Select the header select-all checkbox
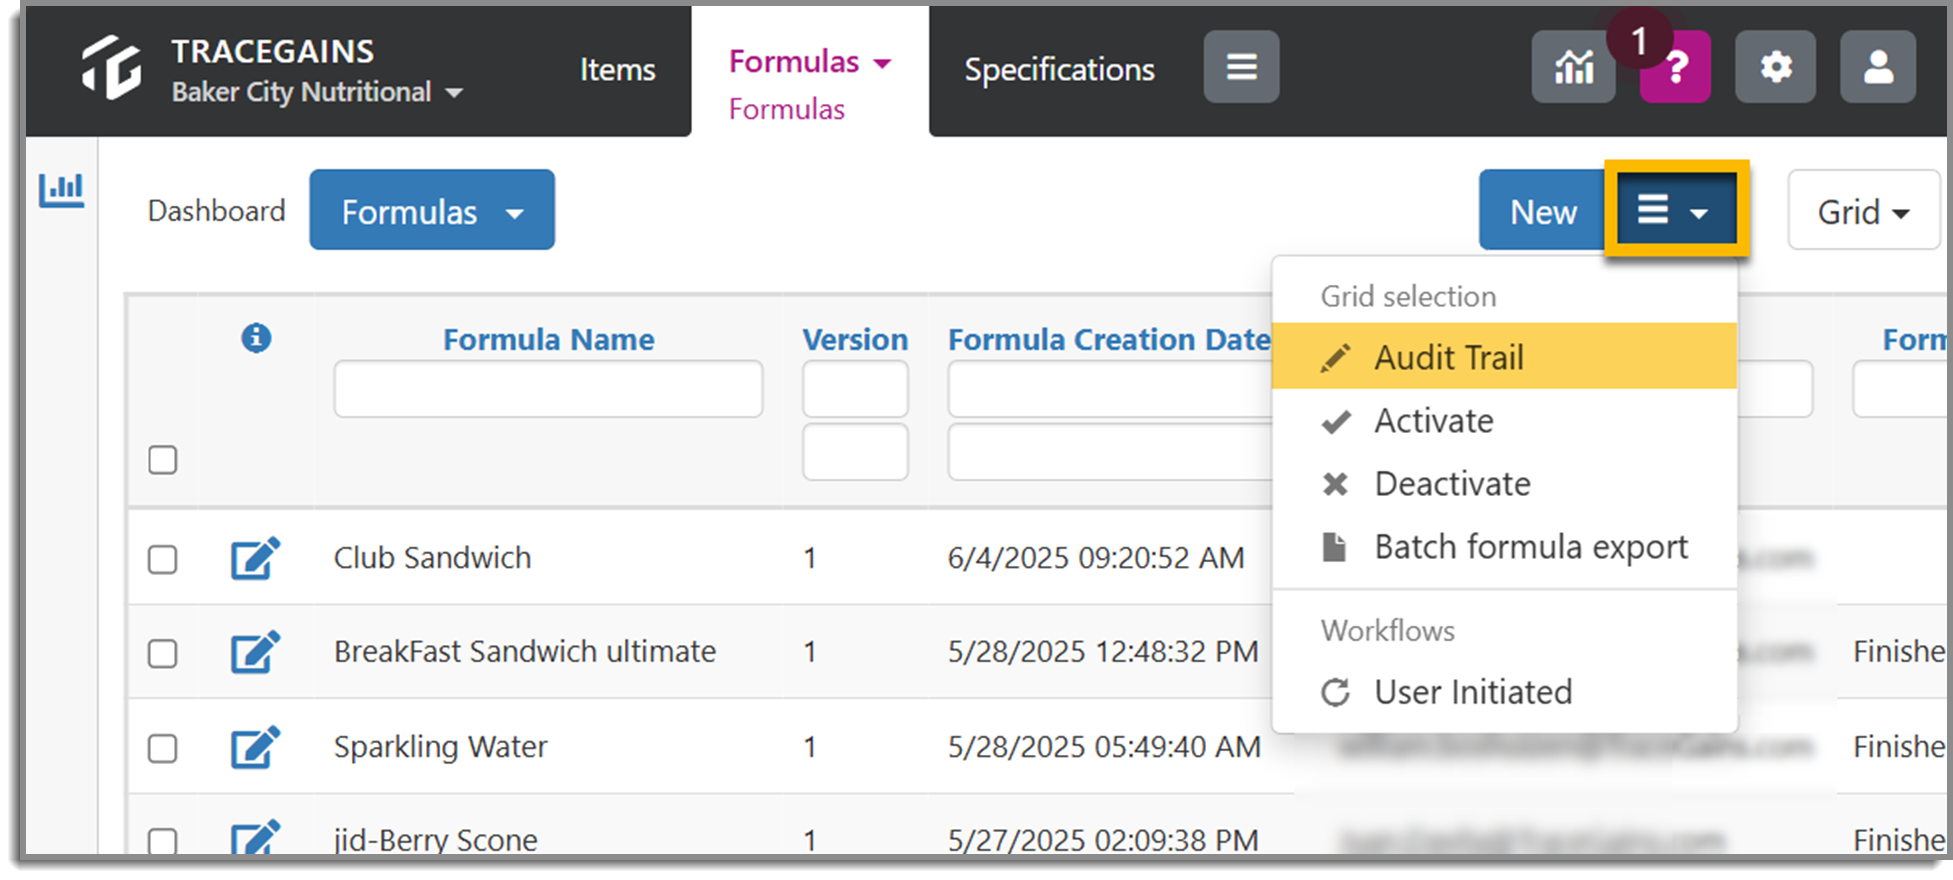The height and width of the screenshot is (880, 1953). [163, 460]
